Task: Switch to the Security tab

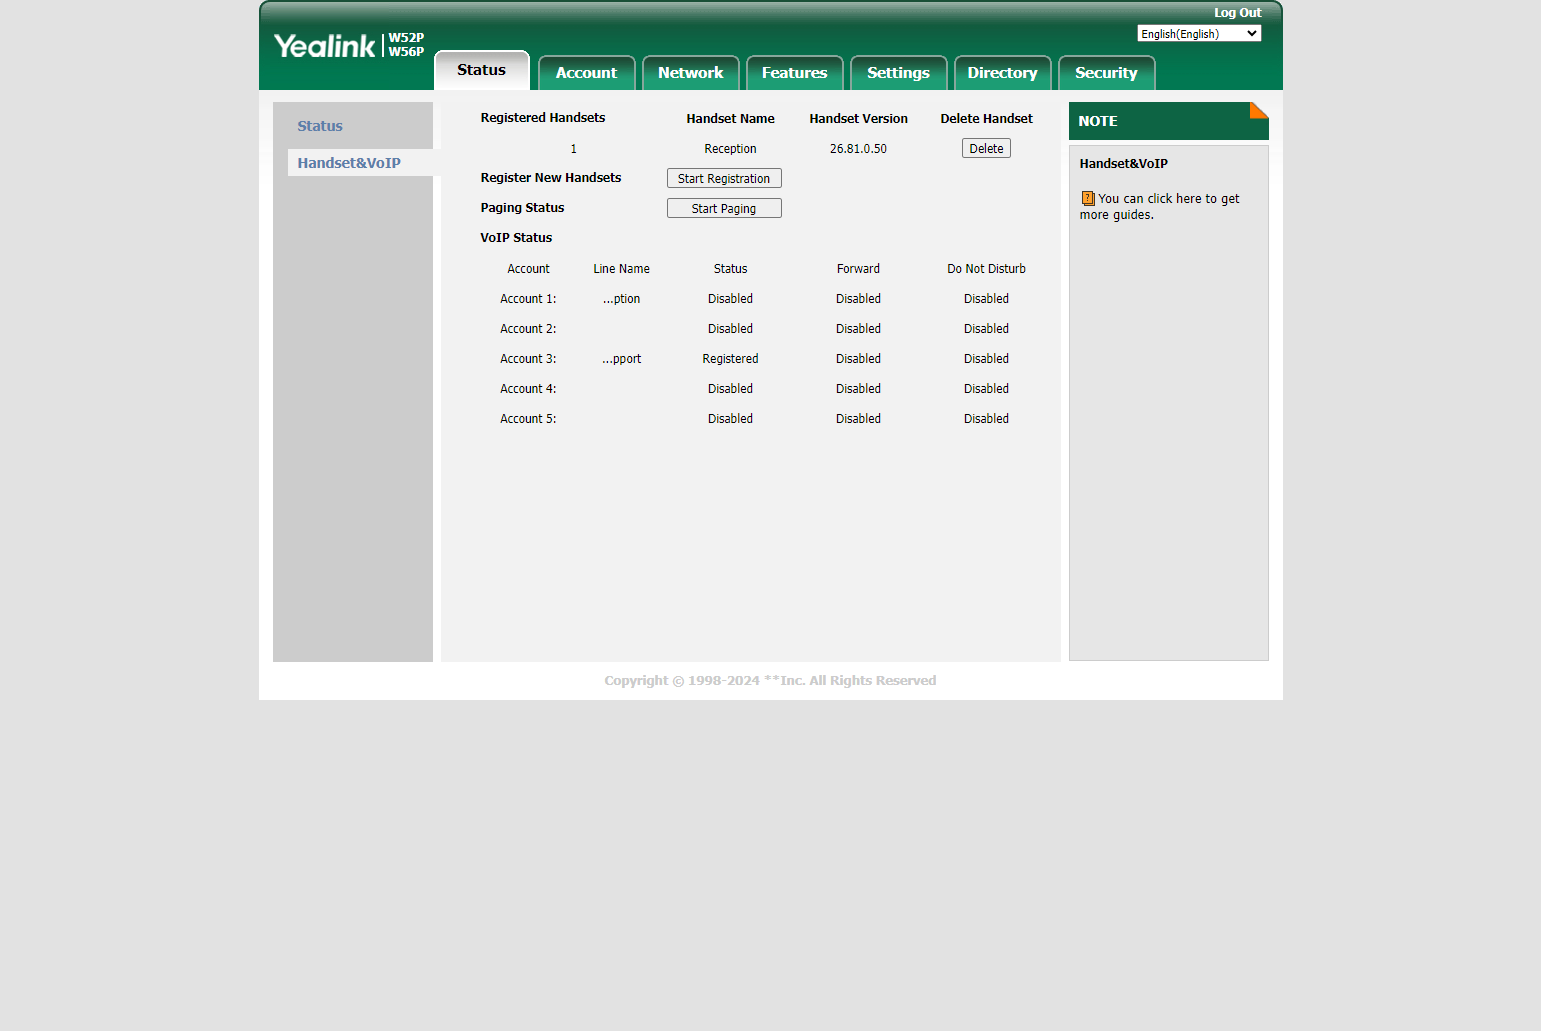Action: 1107,73
